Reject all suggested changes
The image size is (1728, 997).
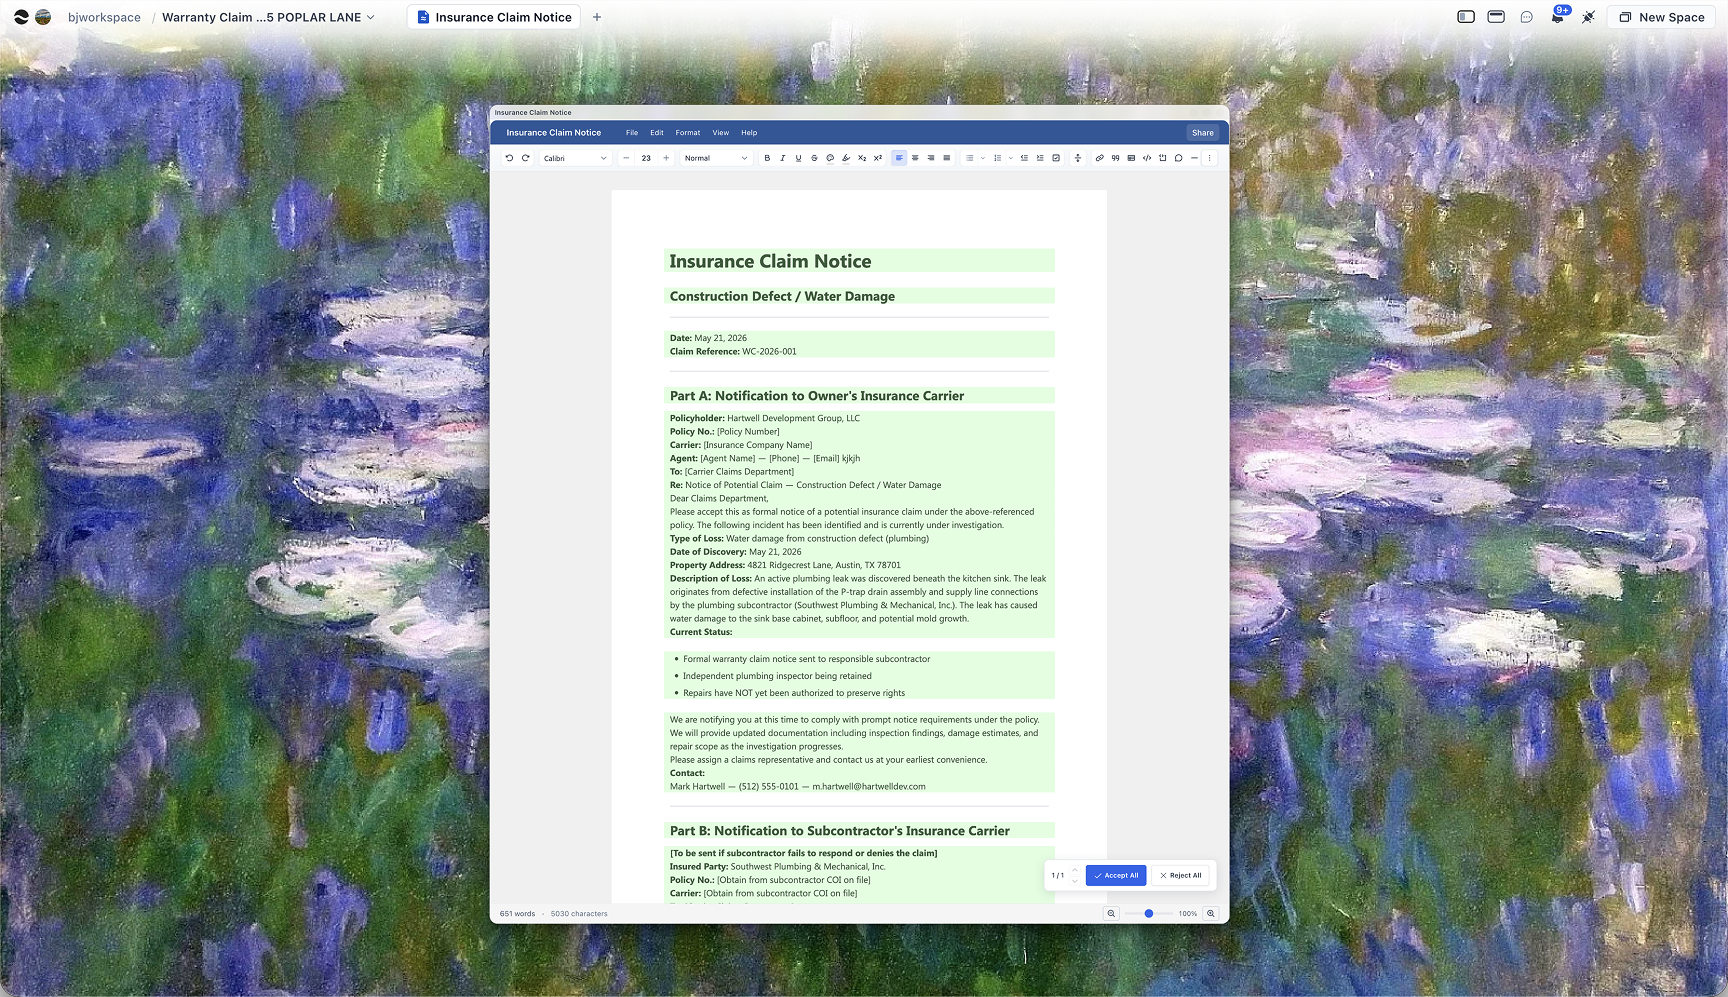pos(1181,875)
